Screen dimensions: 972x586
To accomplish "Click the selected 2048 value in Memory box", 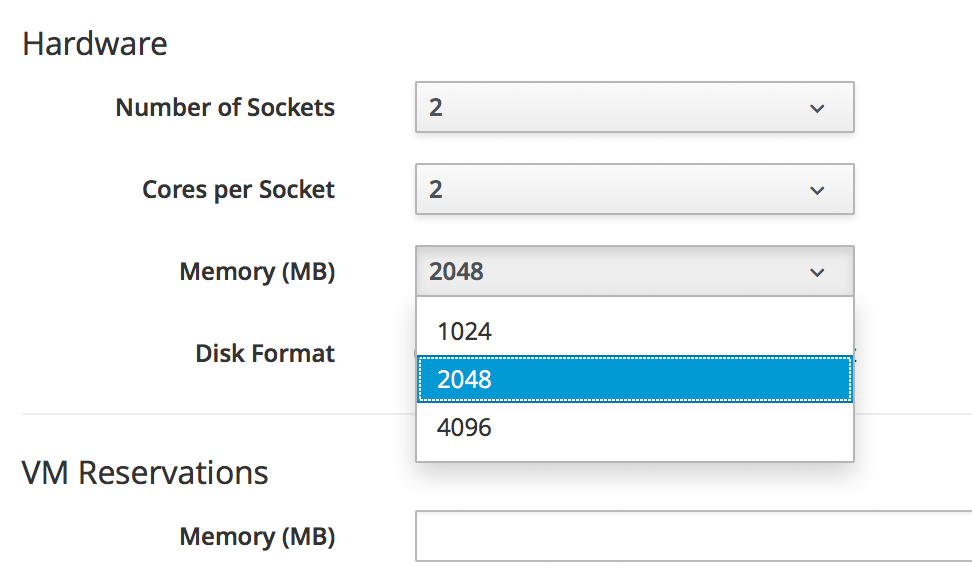I will 456,272.
